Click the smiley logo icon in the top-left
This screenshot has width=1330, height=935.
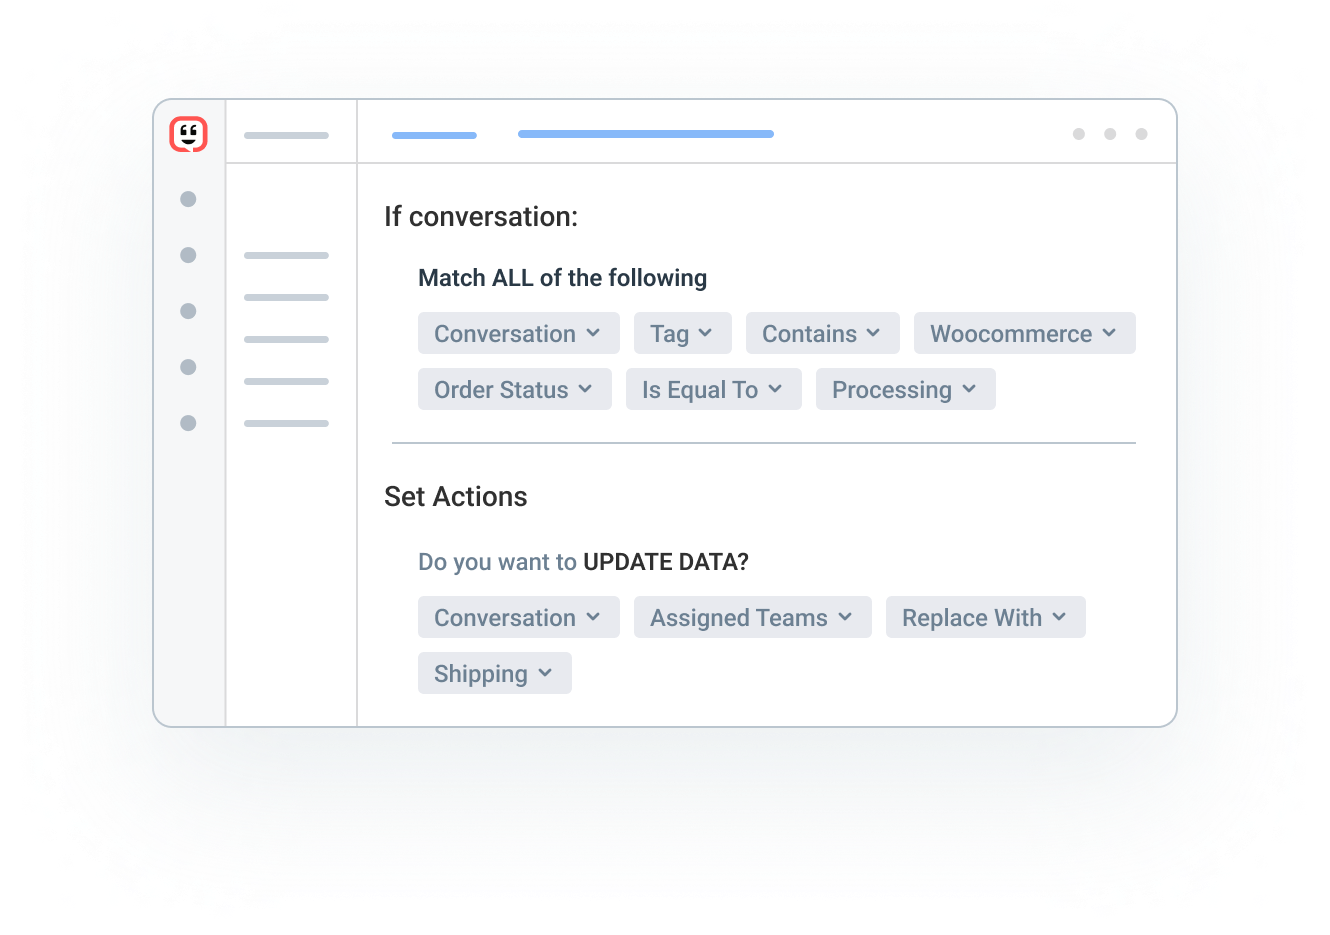[188, 133]
